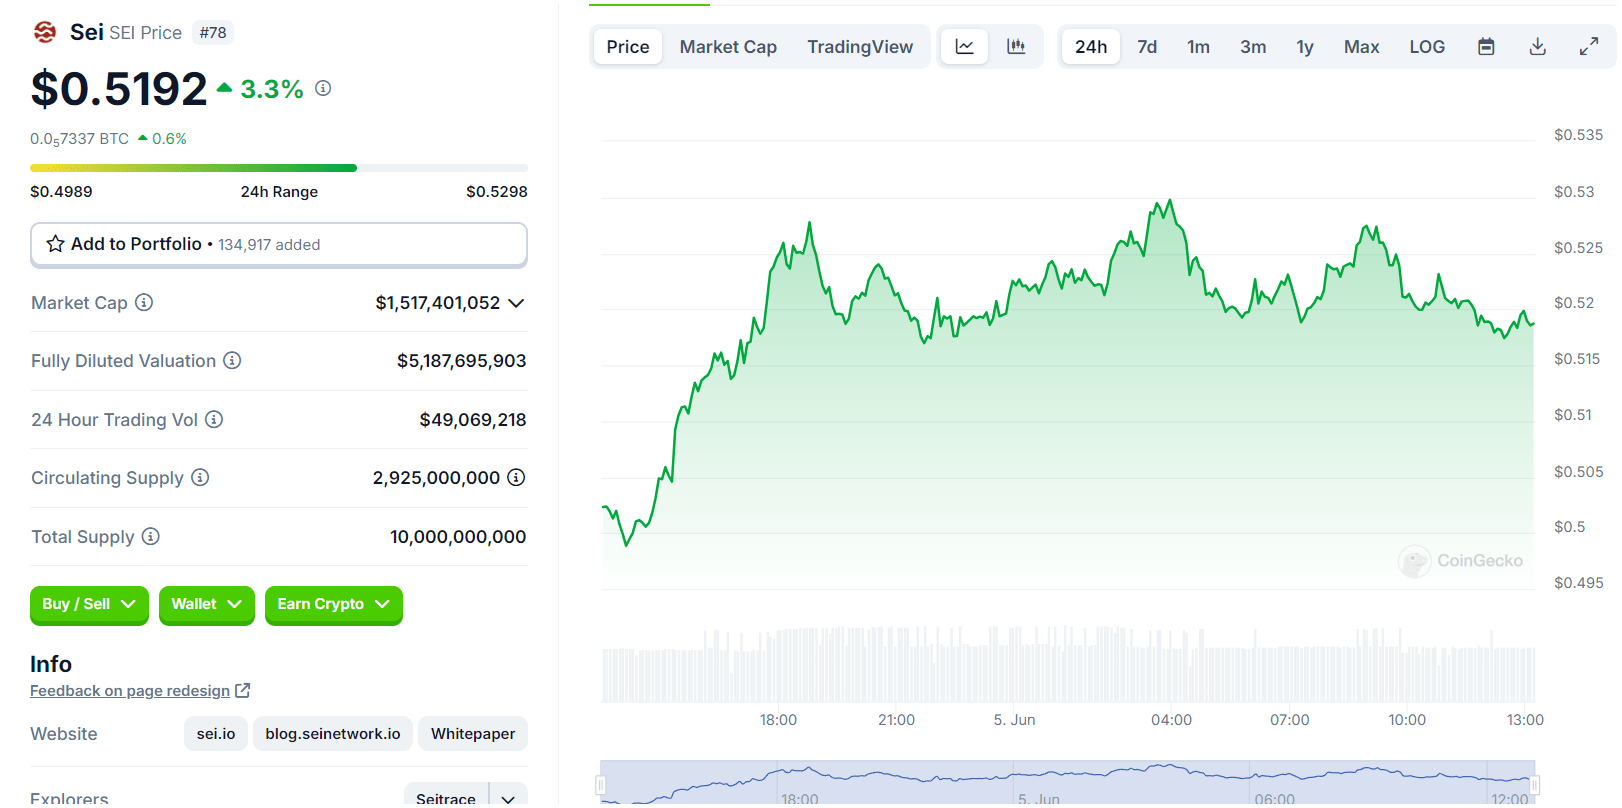Click the star icon in Add to Portfolio
Viewport: 1622px width, 808px height.
(56, 244)
